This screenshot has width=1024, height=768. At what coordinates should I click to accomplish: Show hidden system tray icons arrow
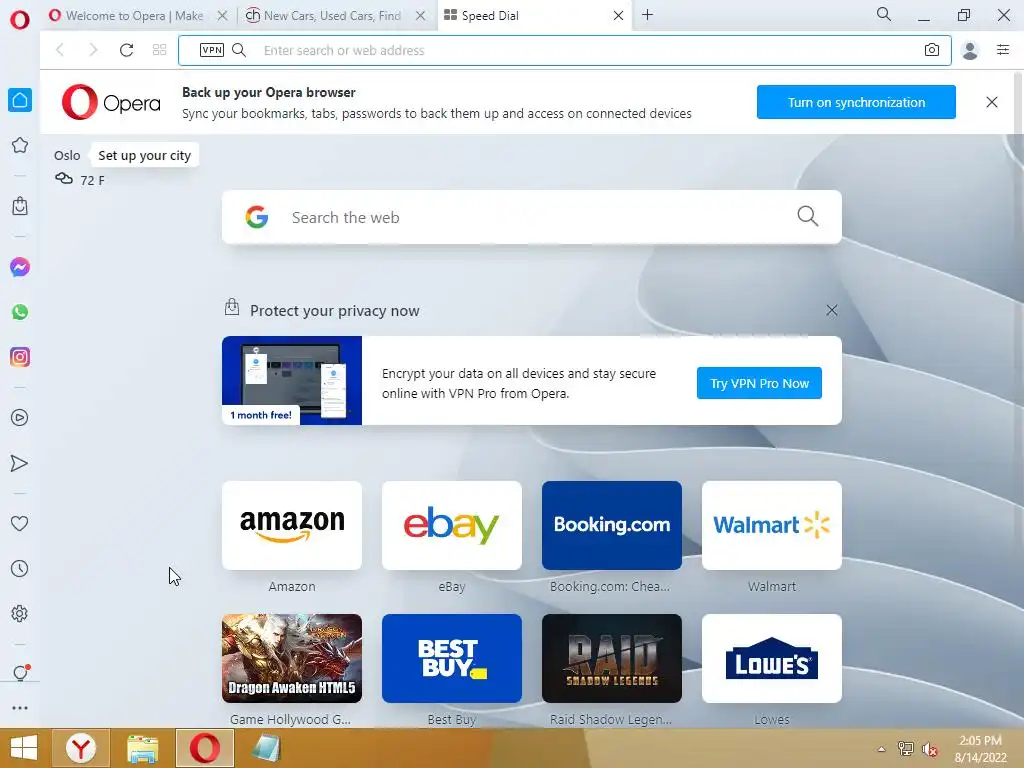[881, 749]
